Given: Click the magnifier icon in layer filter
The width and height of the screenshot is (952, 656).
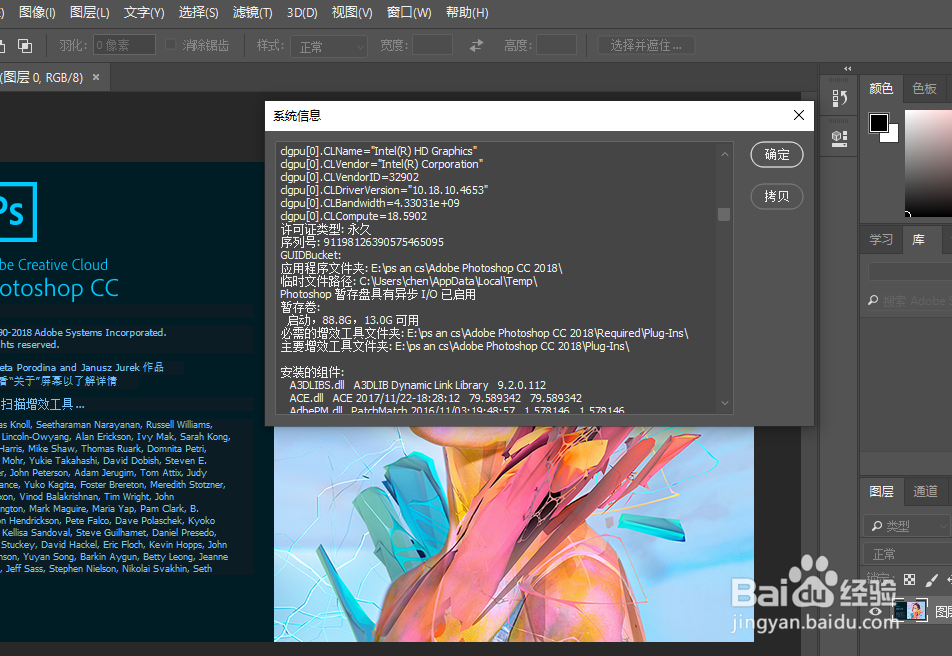Looking at the screenshot, I should point(877,526).
